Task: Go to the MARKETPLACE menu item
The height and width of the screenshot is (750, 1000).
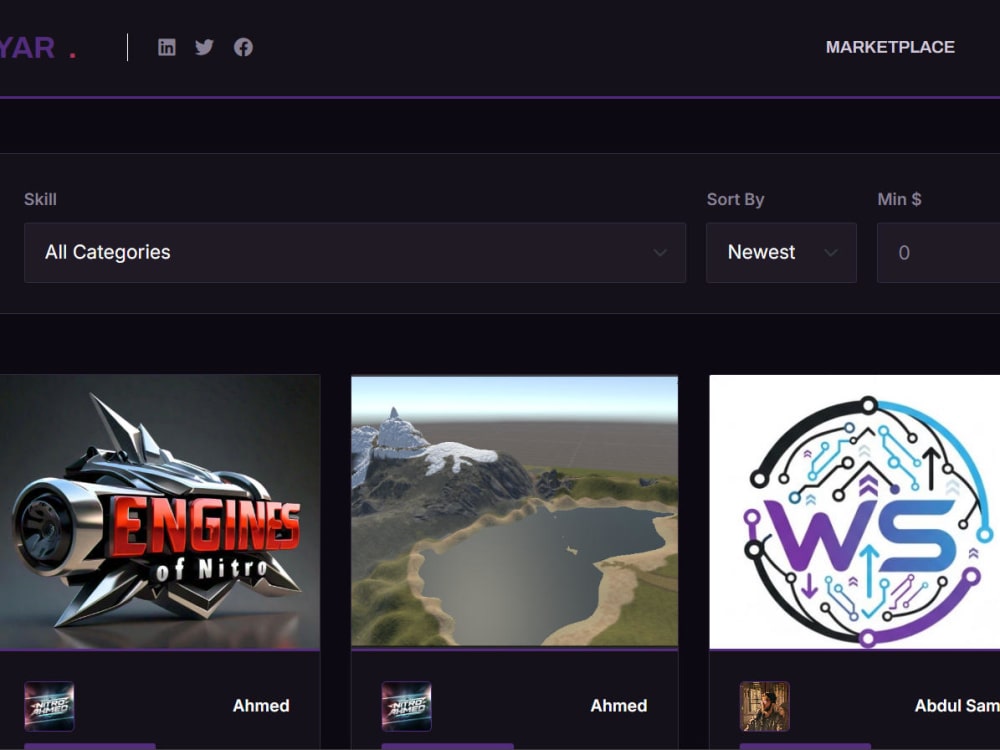Action: [x=890, y=47]
